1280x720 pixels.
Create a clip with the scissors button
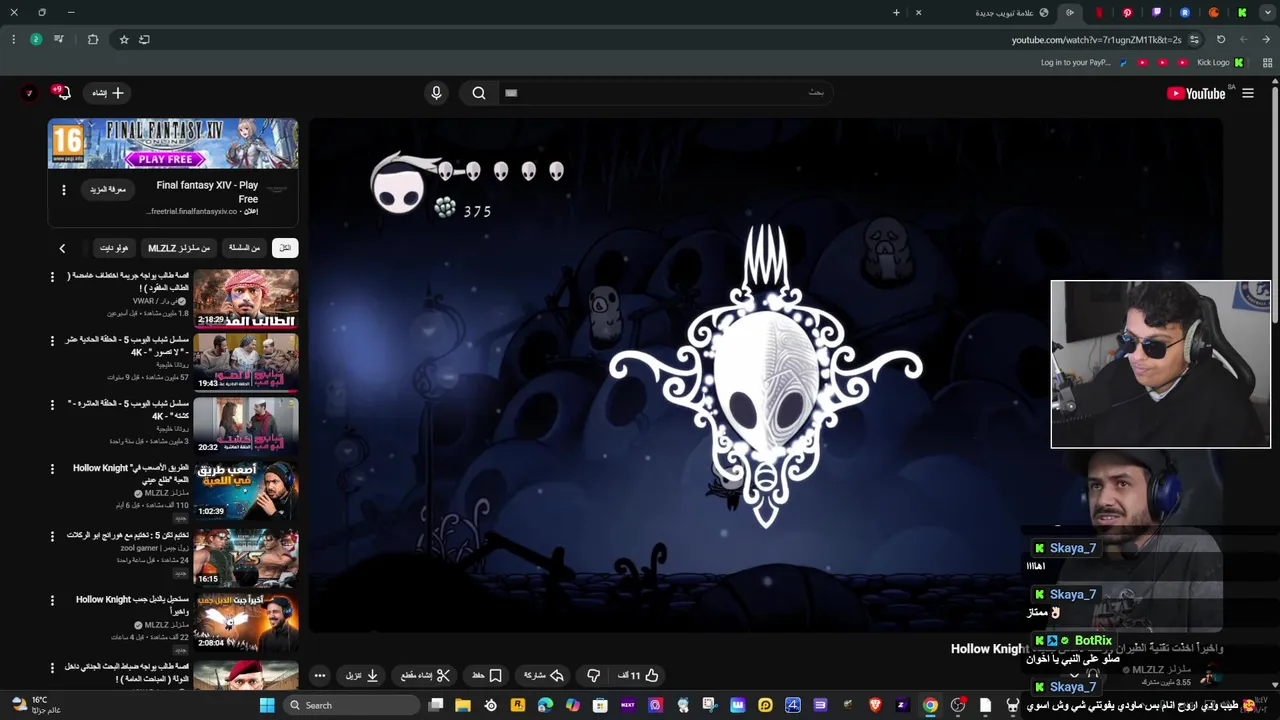click(425, 675)
